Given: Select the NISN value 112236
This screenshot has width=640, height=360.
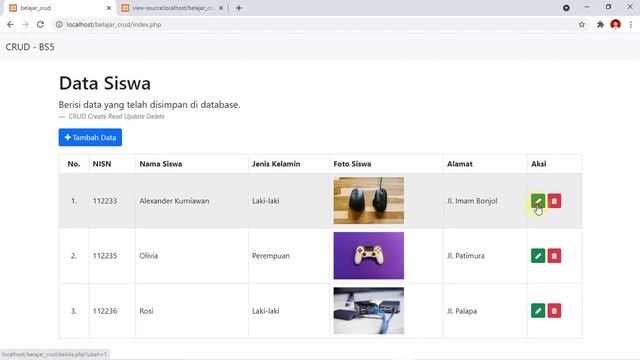Looking at the screenshot, I should [105, 311].
